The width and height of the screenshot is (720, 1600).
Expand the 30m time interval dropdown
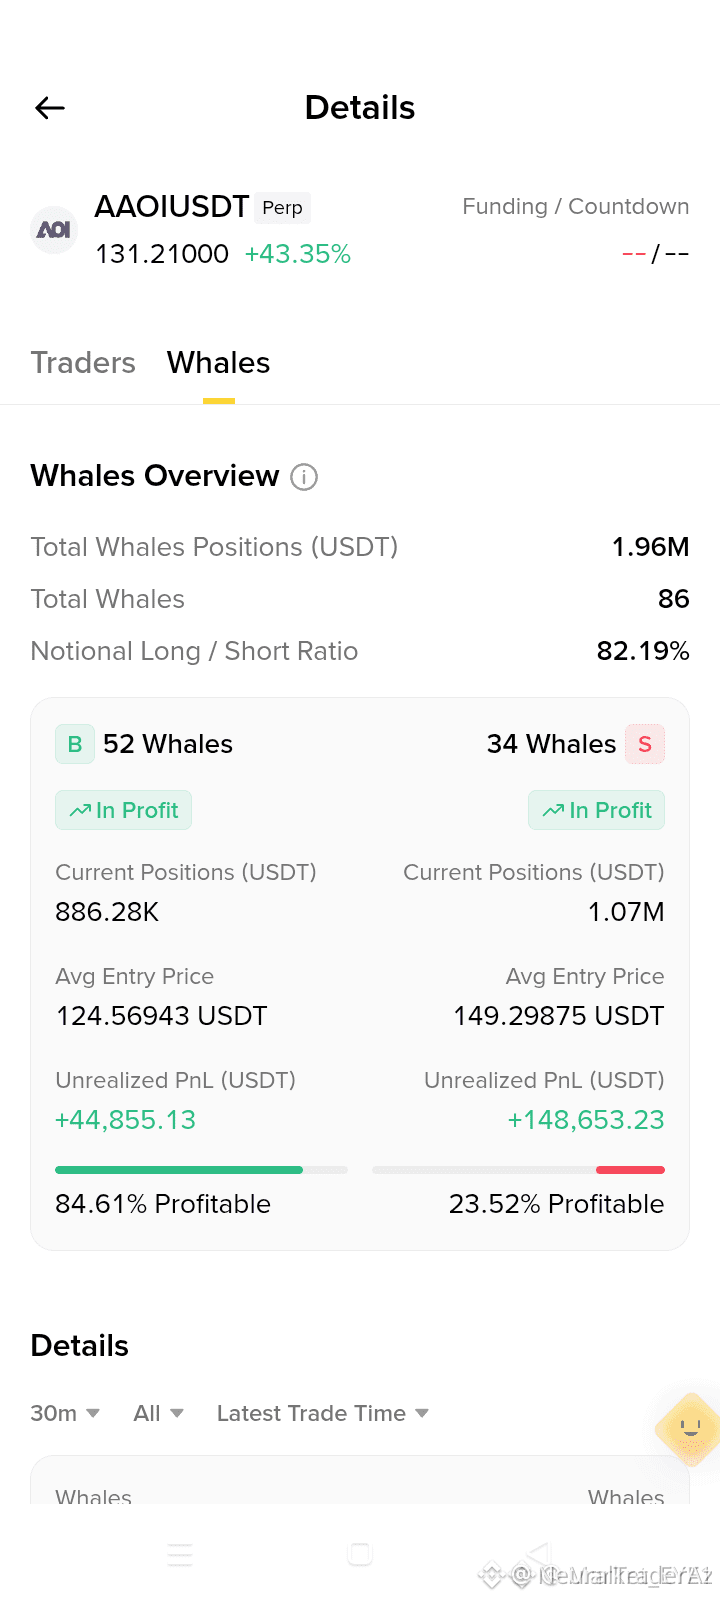coord(65,1413)
